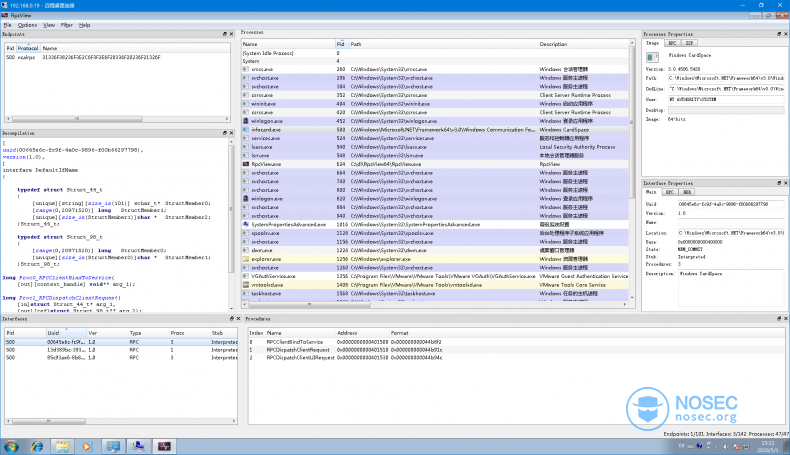Select explorer.exe process row

tap(435, 259)
